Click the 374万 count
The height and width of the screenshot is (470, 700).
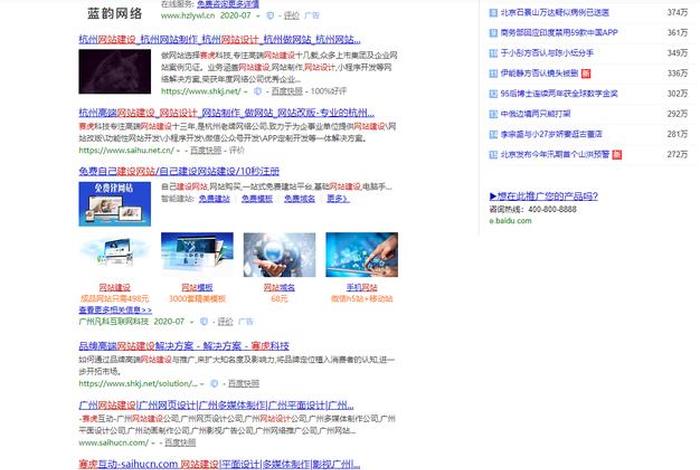(x=677, y=13)
